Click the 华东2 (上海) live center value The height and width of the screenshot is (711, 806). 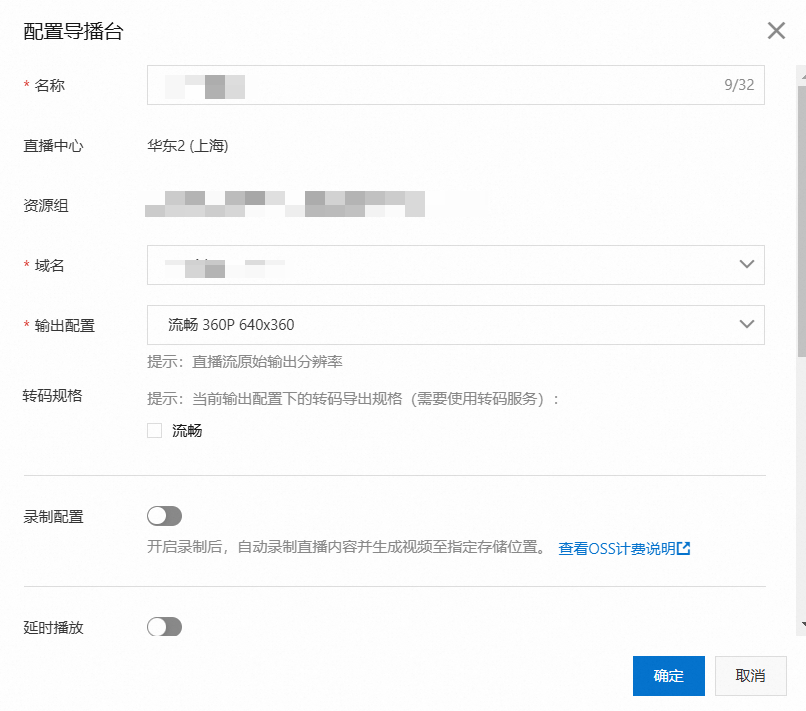tap(188, 146)
